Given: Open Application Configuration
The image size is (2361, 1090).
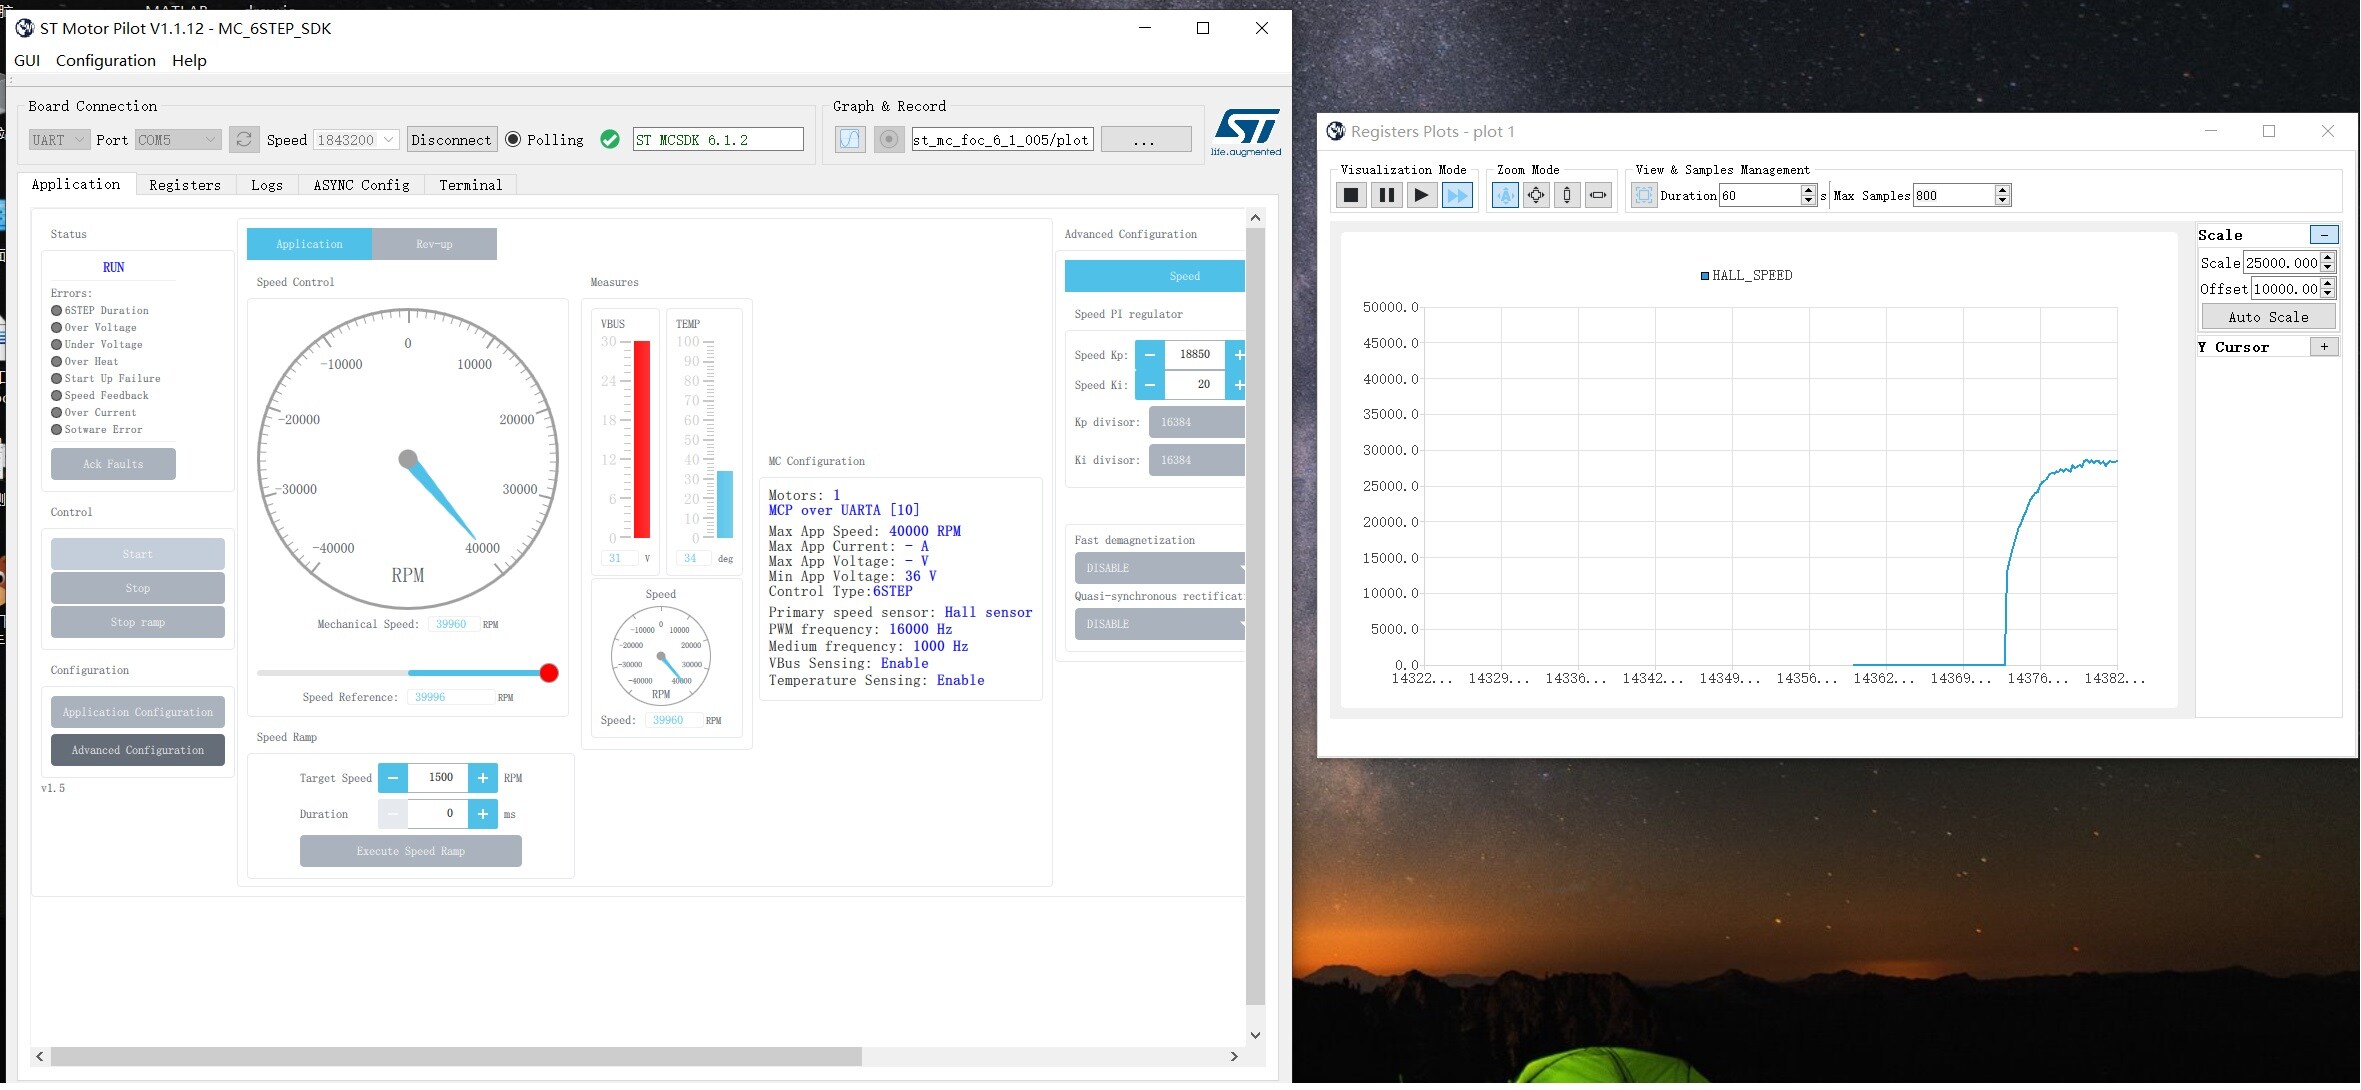Looking at the screenshot, I should pos(138,712).
